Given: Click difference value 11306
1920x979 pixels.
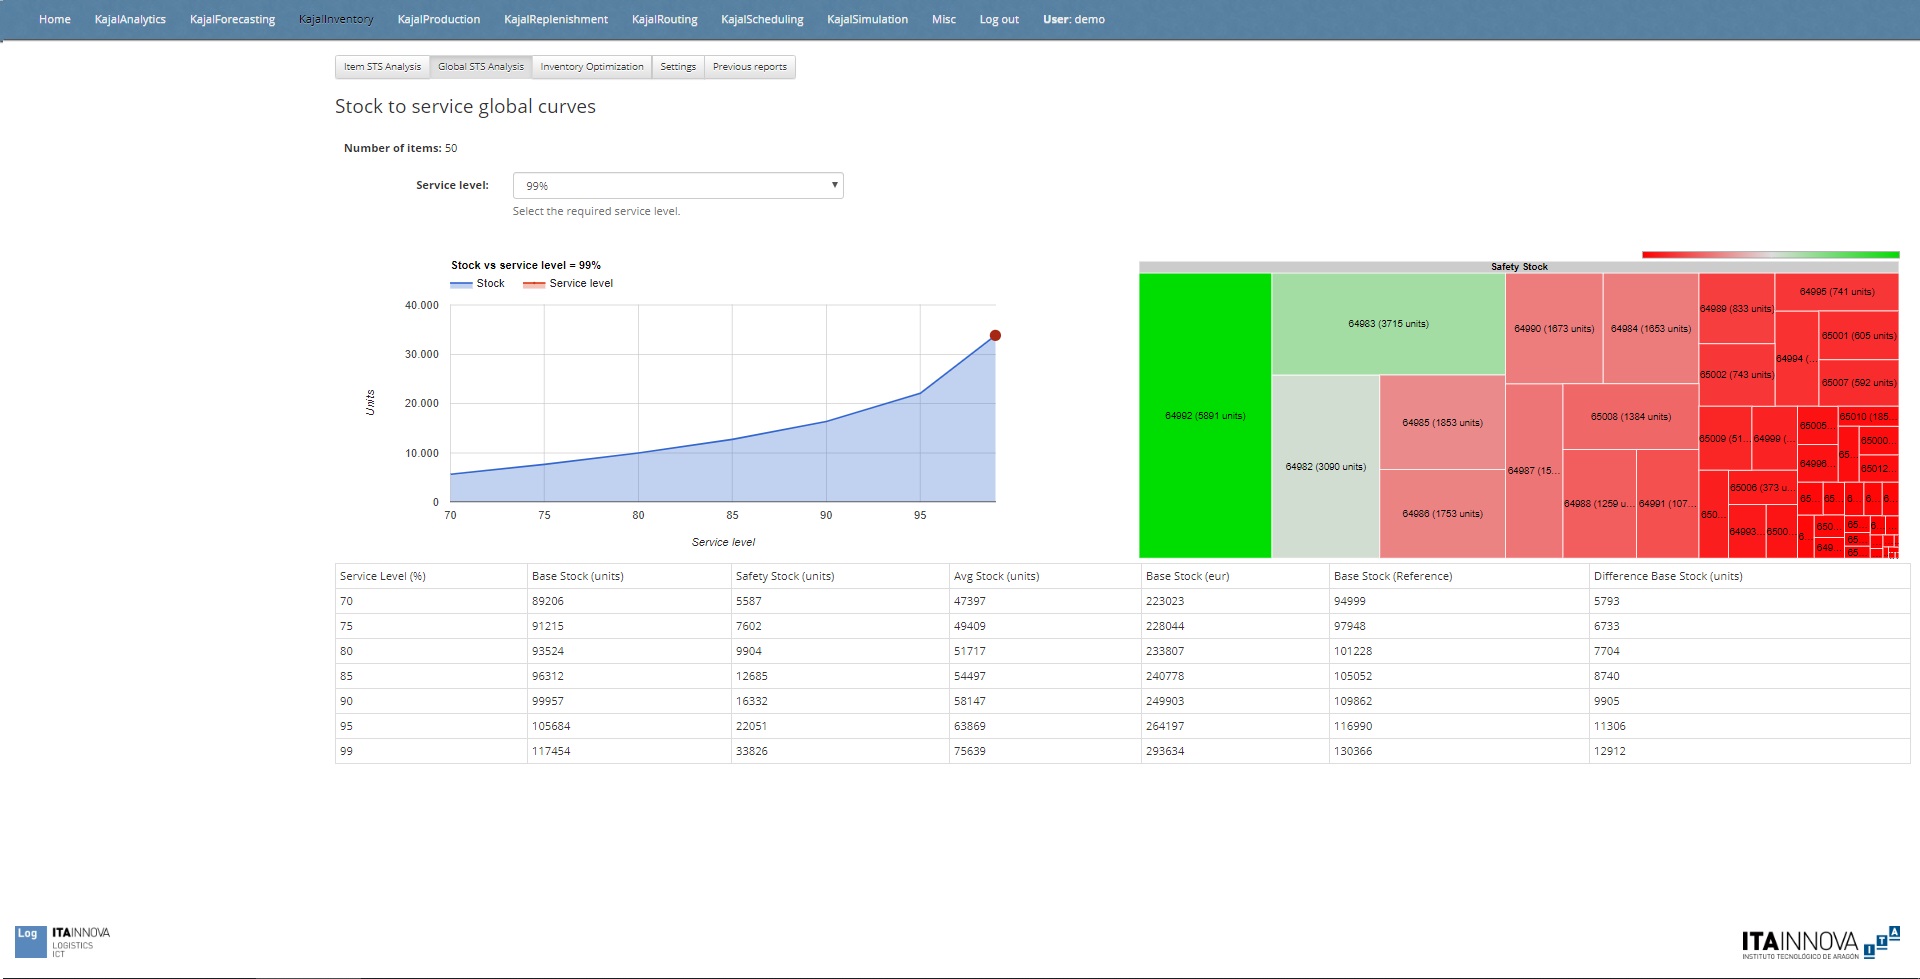Looking at the screenshot, I should coord(1610,726).
